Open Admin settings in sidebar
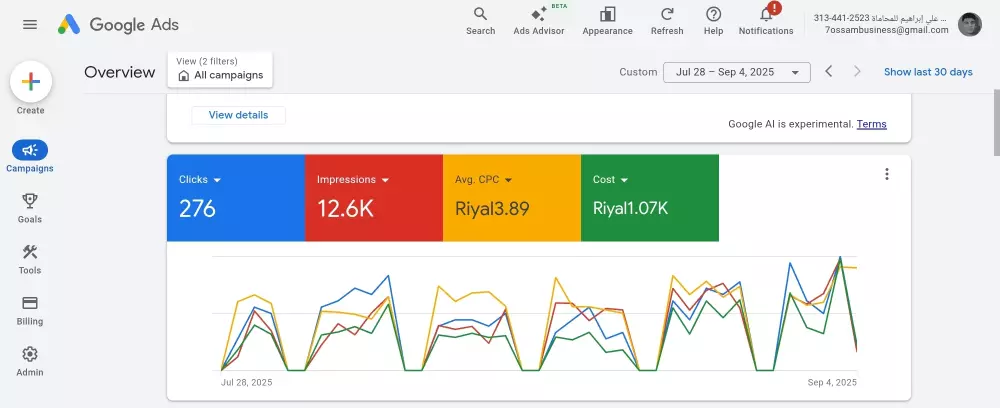 pos(30,361)
